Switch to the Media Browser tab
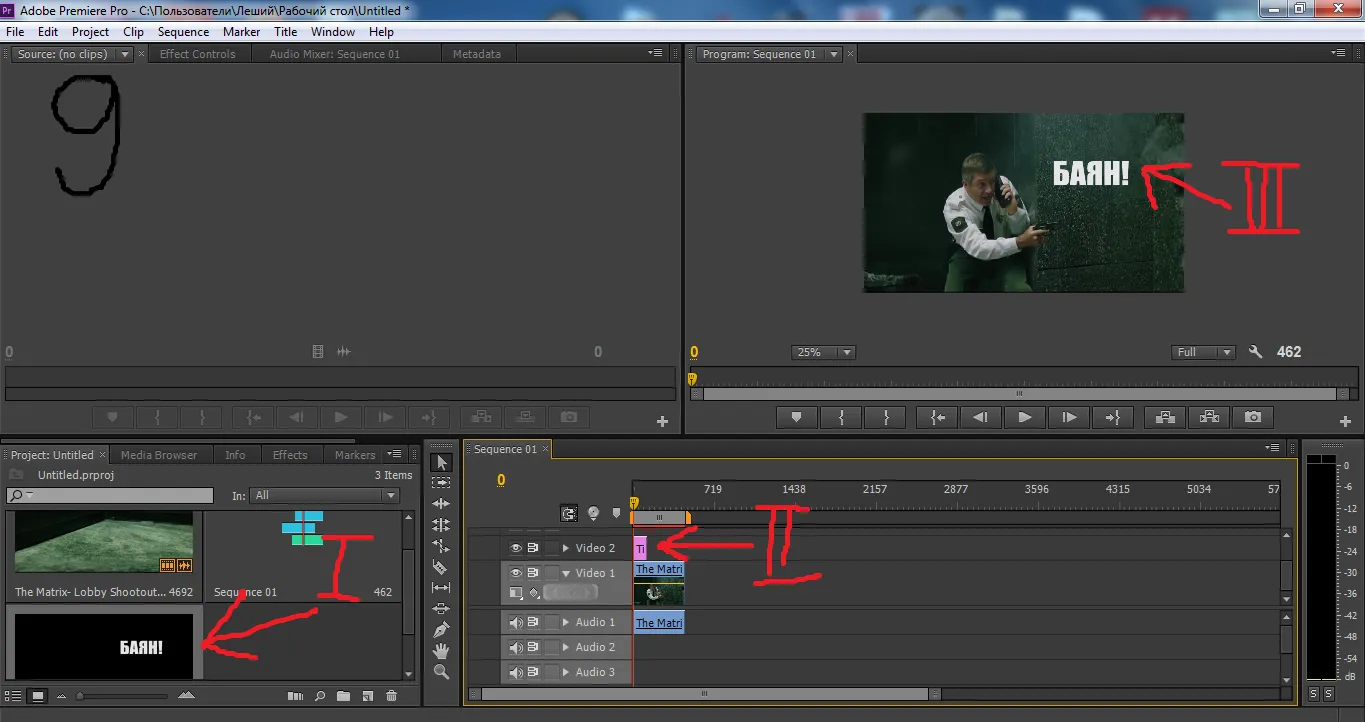The width and height of the screenshot is (1365, 722). click(x=159, y=455)
